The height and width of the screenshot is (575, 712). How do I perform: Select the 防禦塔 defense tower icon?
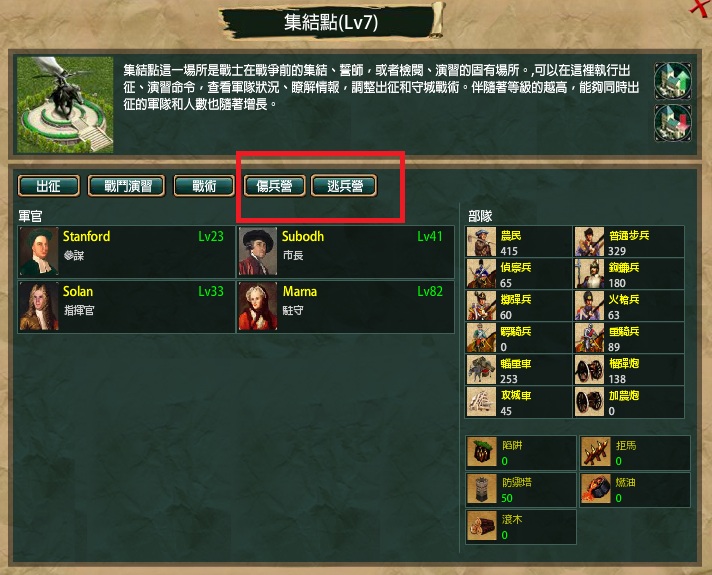click(x=482, y=489)
